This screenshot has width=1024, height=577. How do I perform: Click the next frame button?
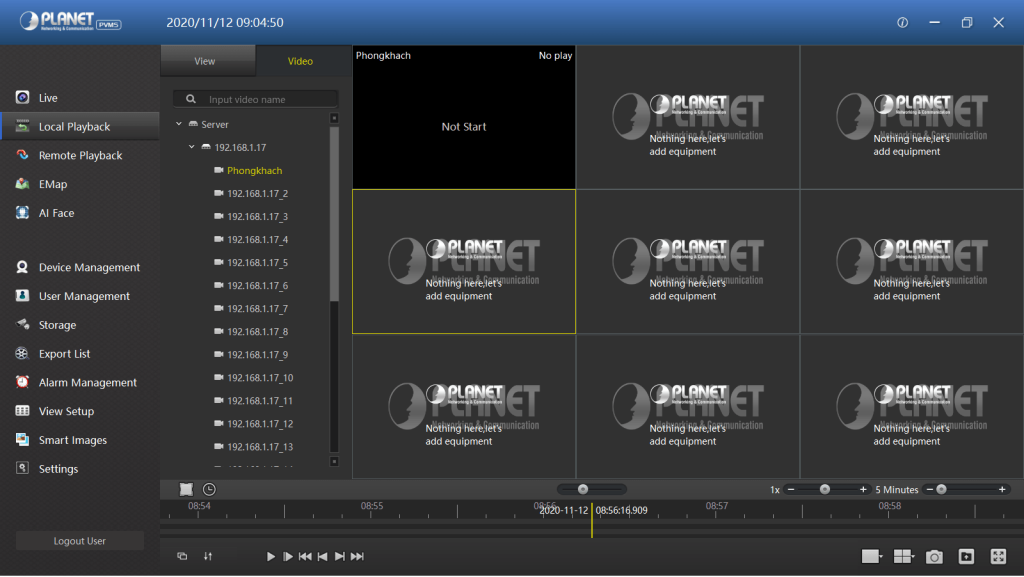tap(340, 556)
